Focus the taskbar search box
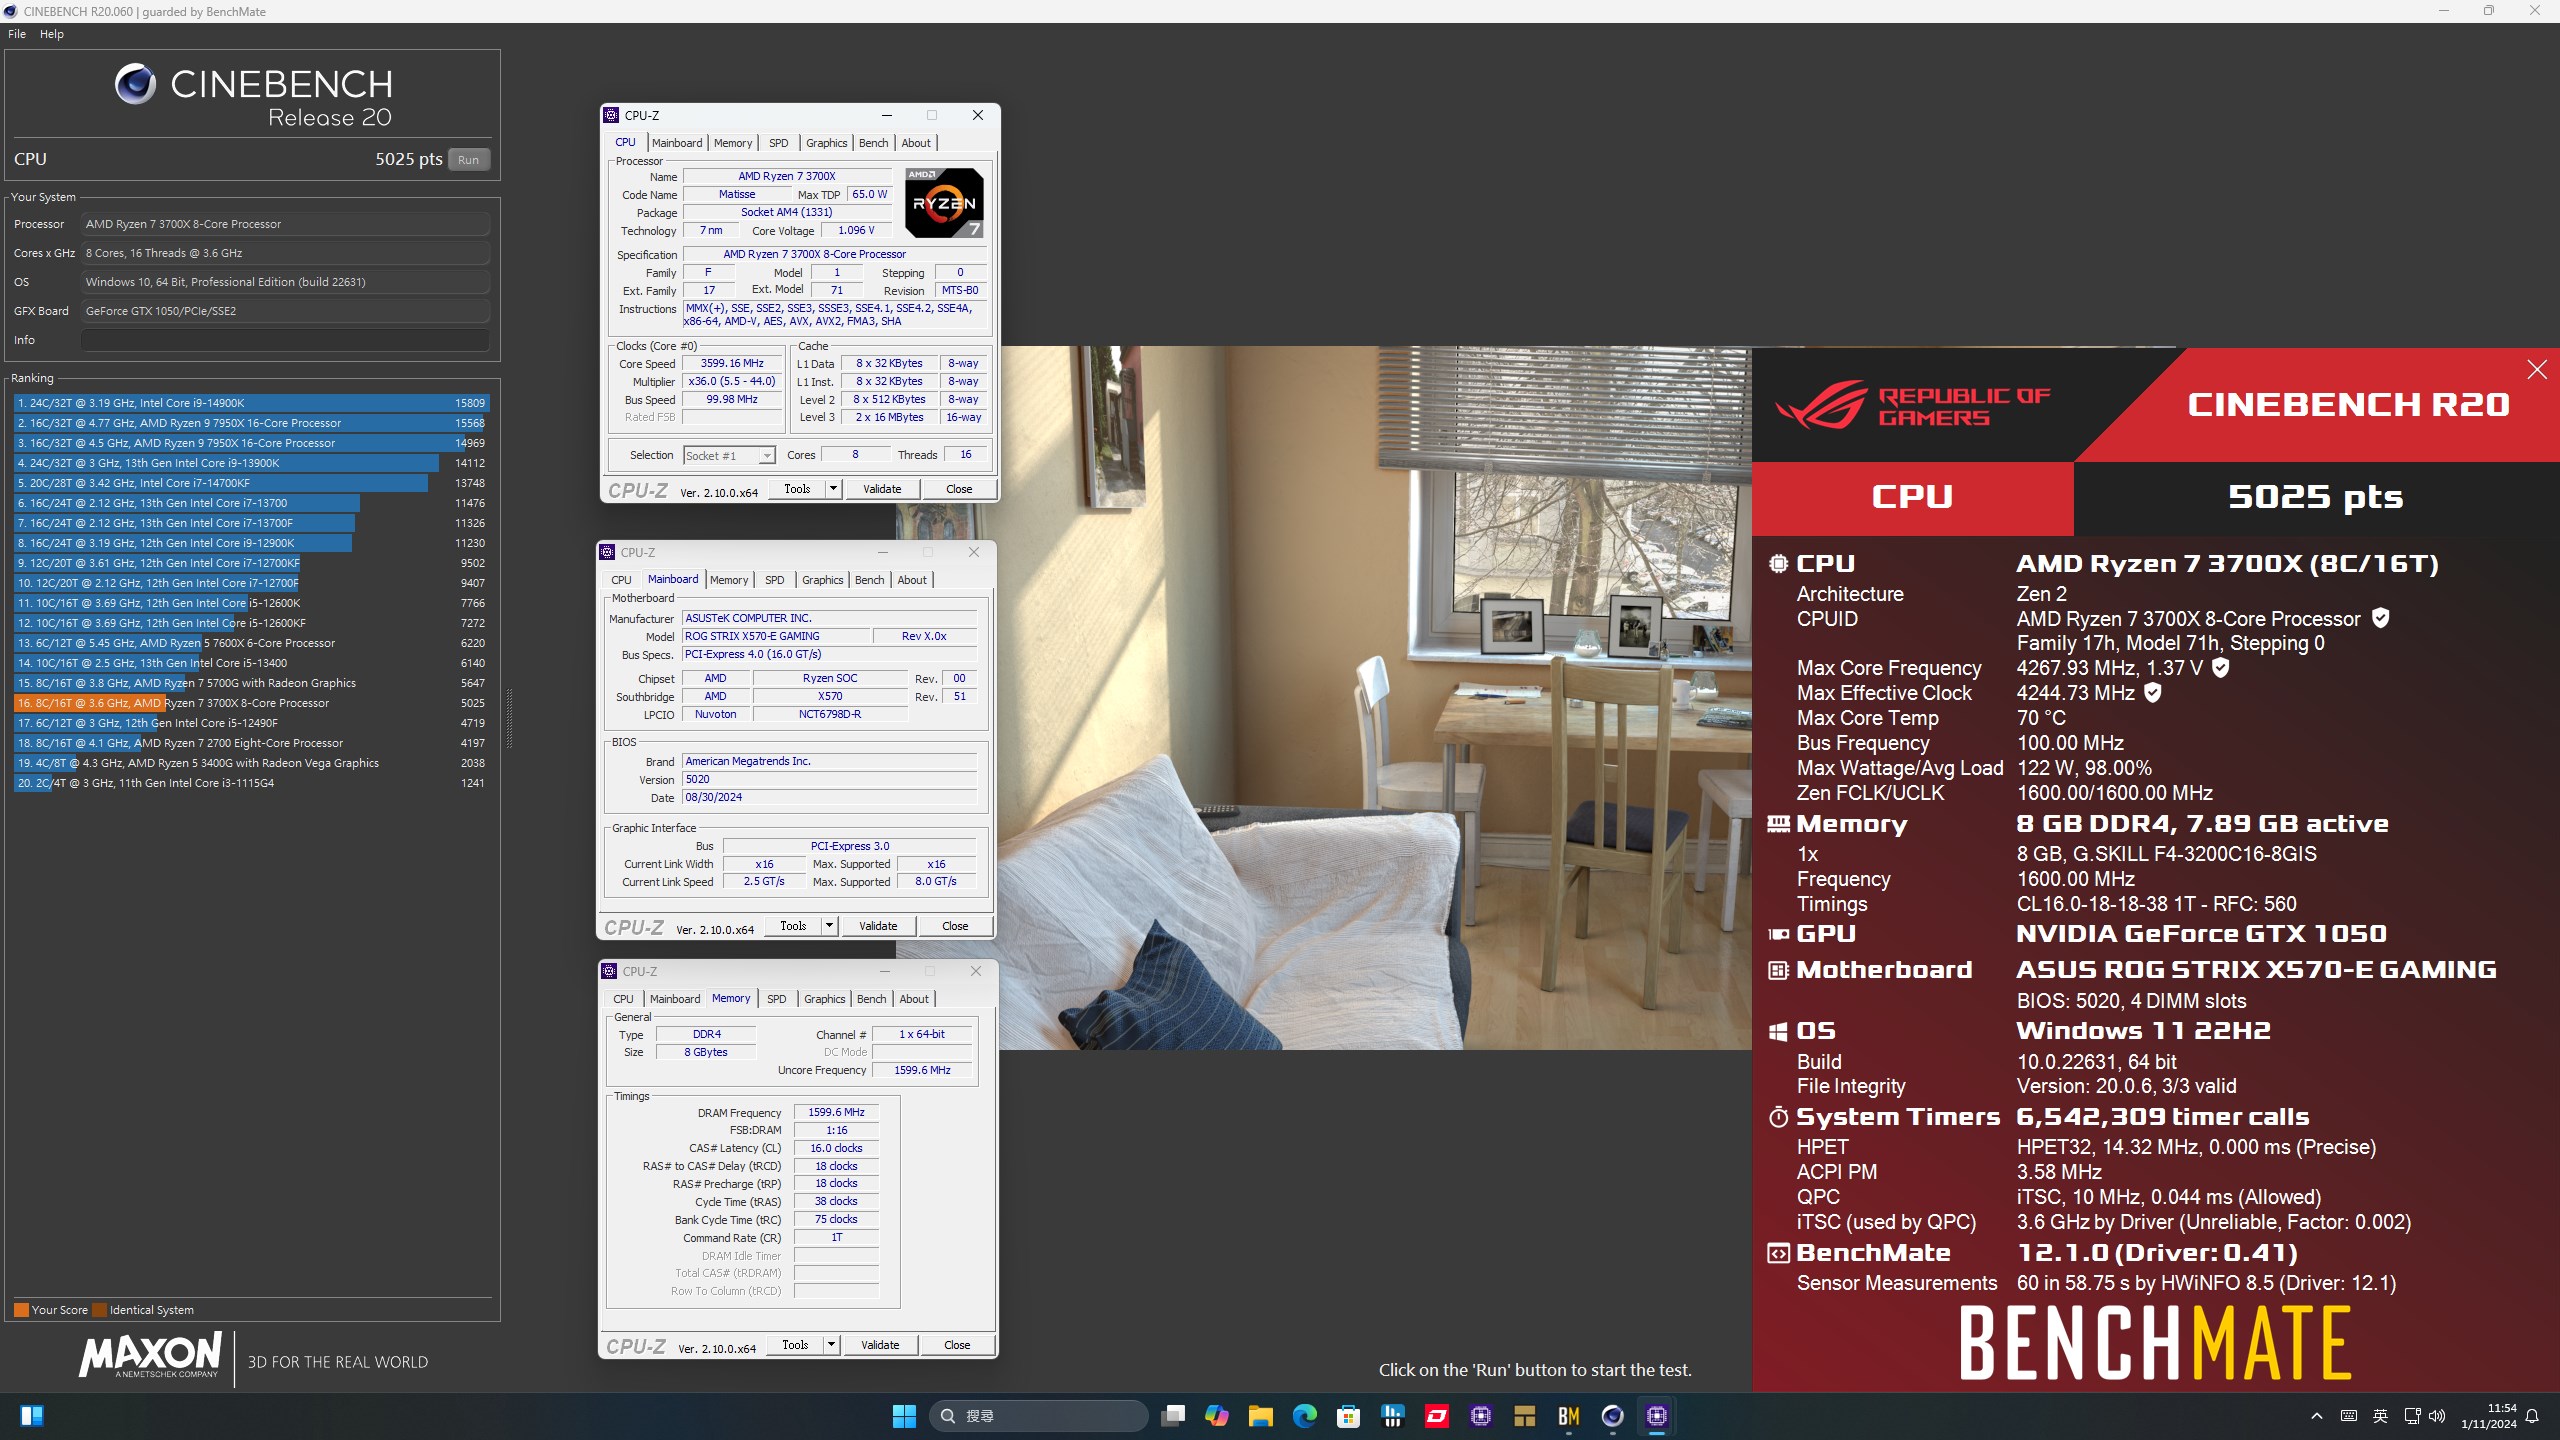The width and height of the screenshot is (2560, 1440). [1038, 1416]
